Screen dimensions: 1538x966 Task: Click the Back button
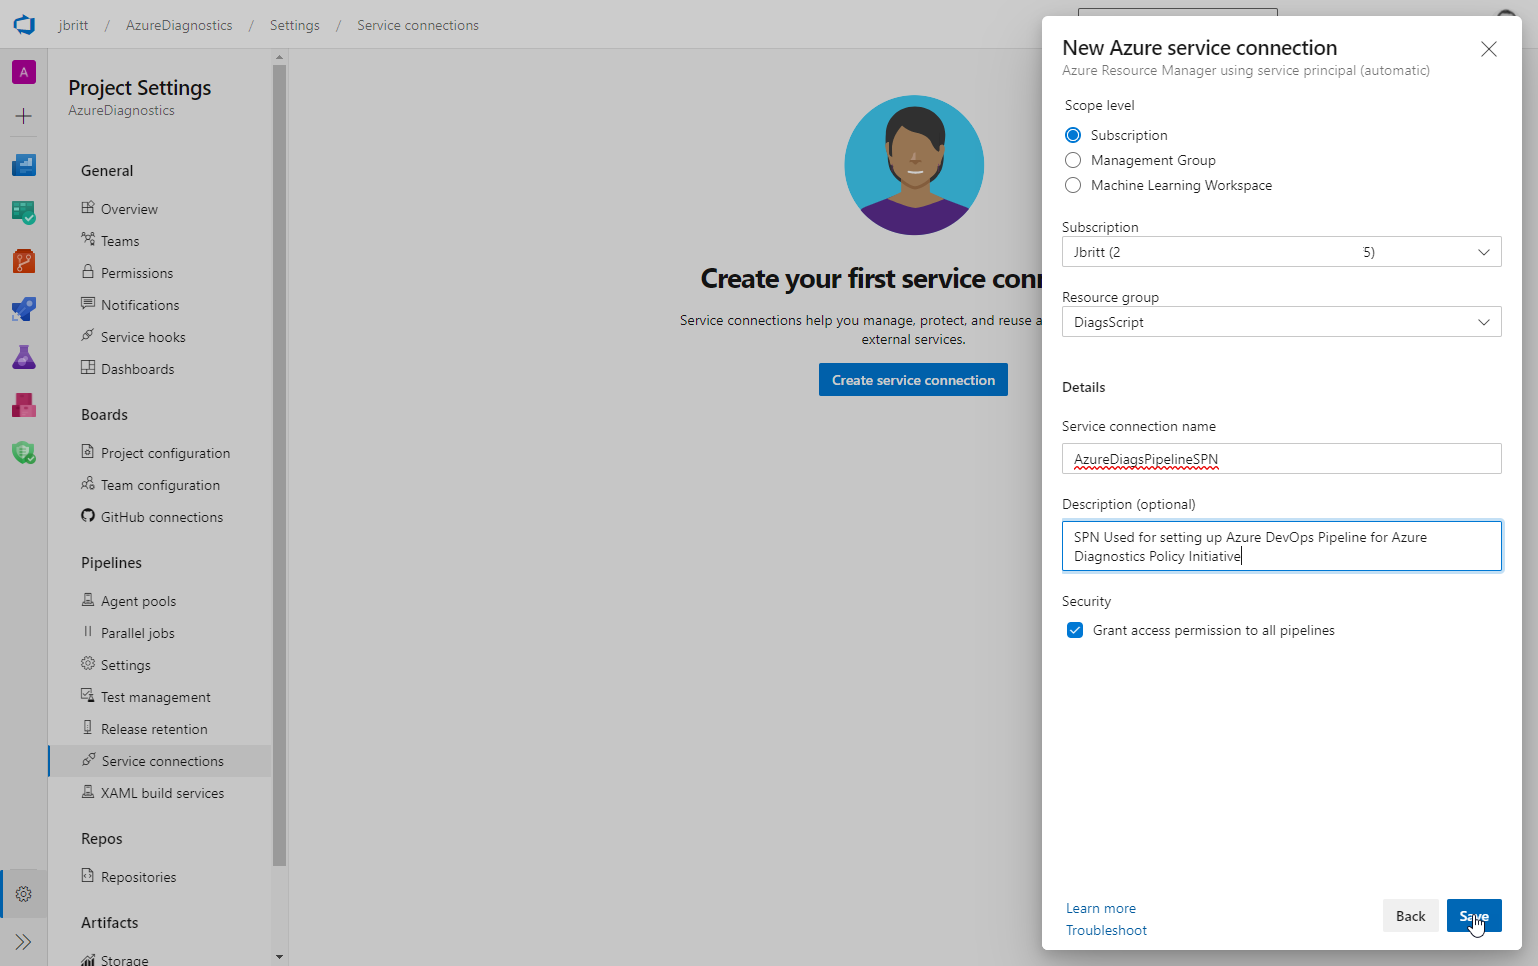(x=1411, y=916)
